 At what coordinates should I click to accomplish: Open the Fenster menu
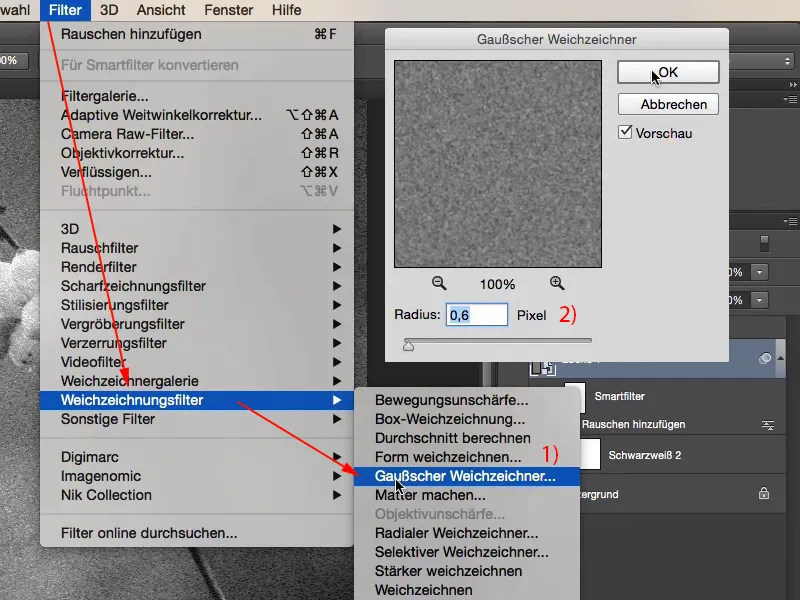[x=229, y=10]
